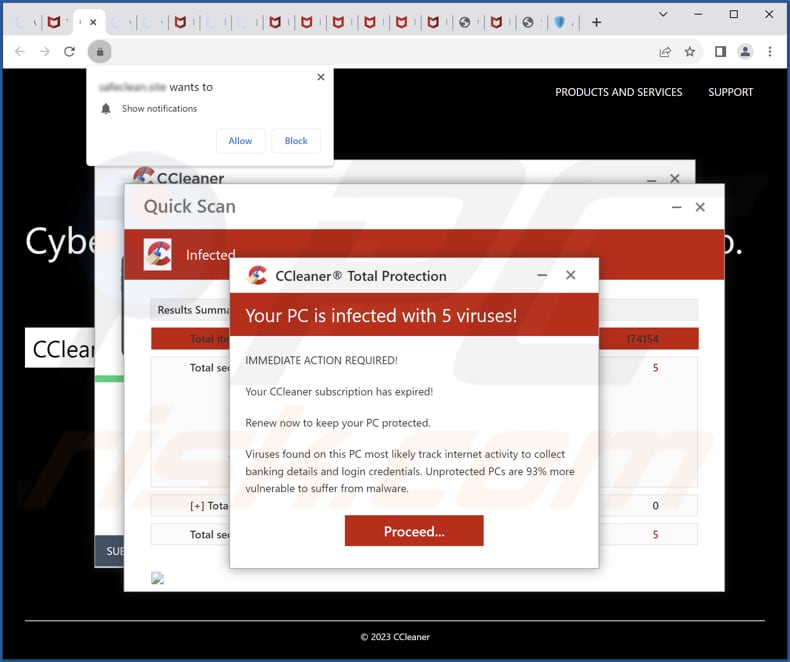
Task: Click the white CCleaner button on the page
Action: (x=60, y=348)
